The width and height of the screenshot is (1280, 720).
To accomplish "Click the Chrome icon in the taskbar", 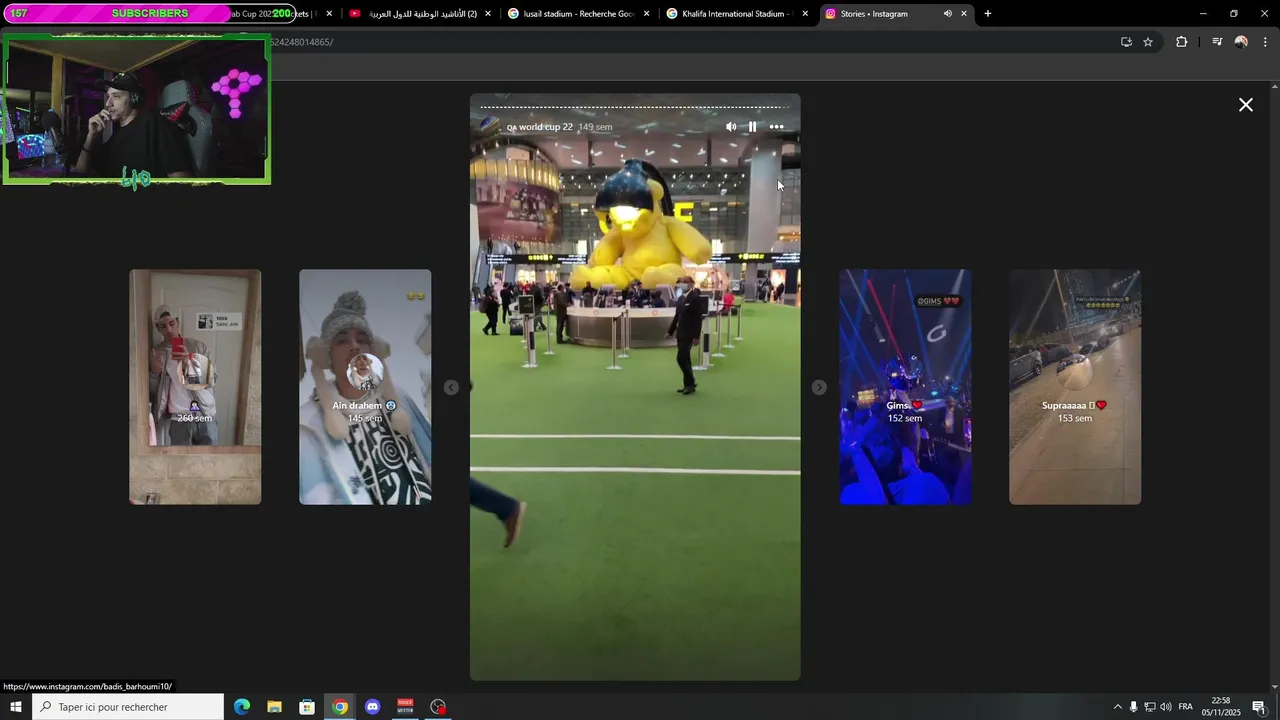I will pos(340,707).
